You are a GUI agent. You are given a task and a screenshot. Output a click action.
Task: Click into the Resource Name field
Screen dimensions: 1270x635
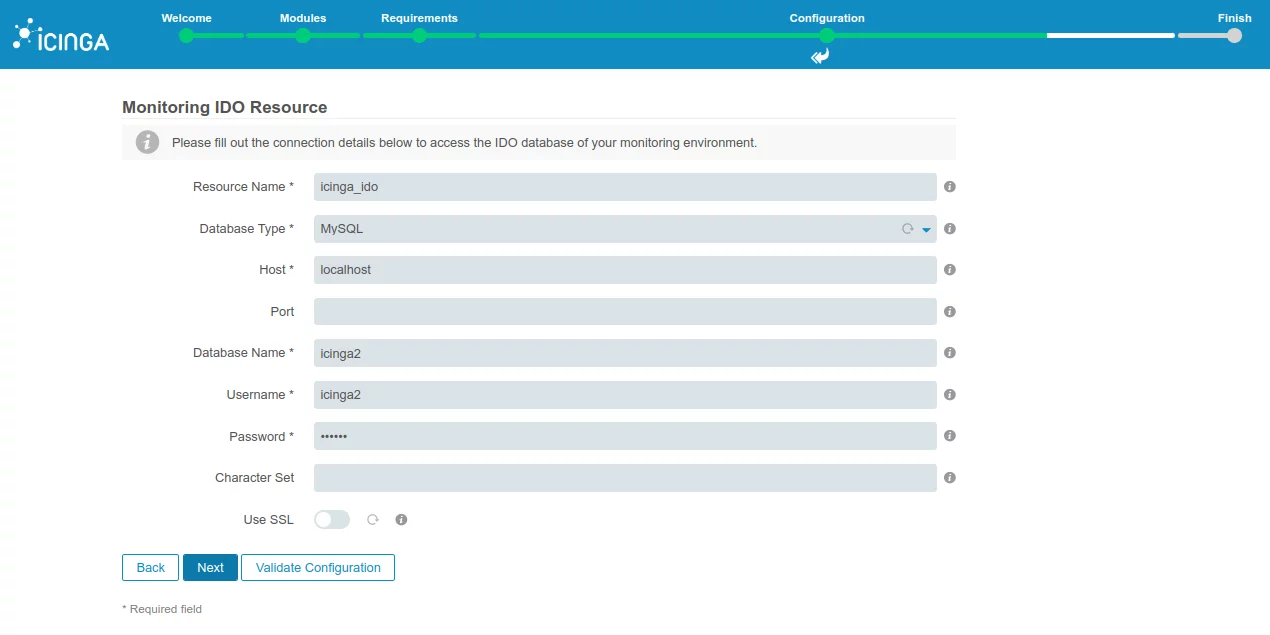(x=625, y=187)
